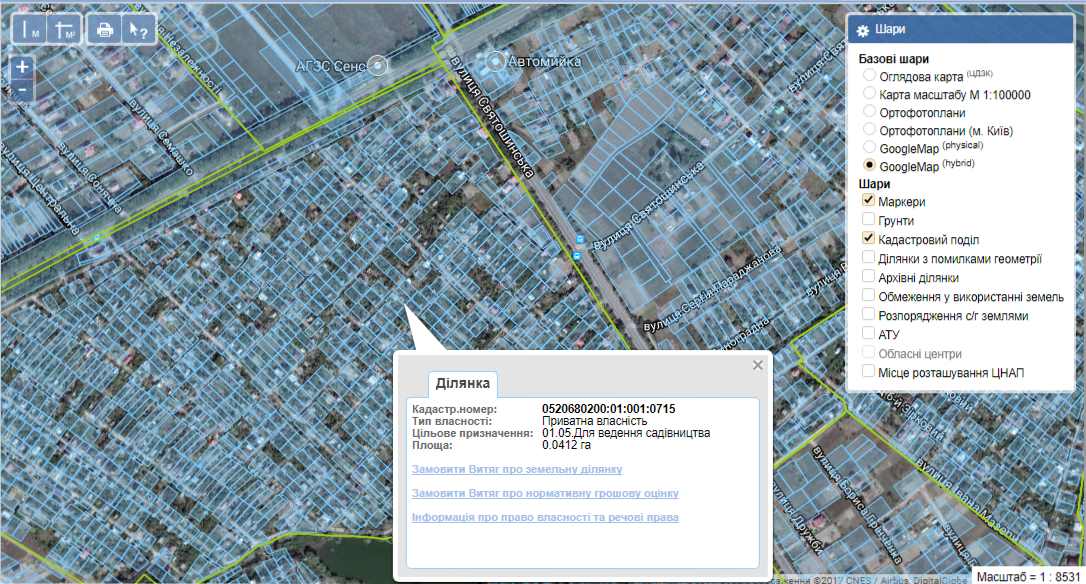Click the вулиця Святошинська street label
The image size is (1086, 584).
tap(492, 118)
